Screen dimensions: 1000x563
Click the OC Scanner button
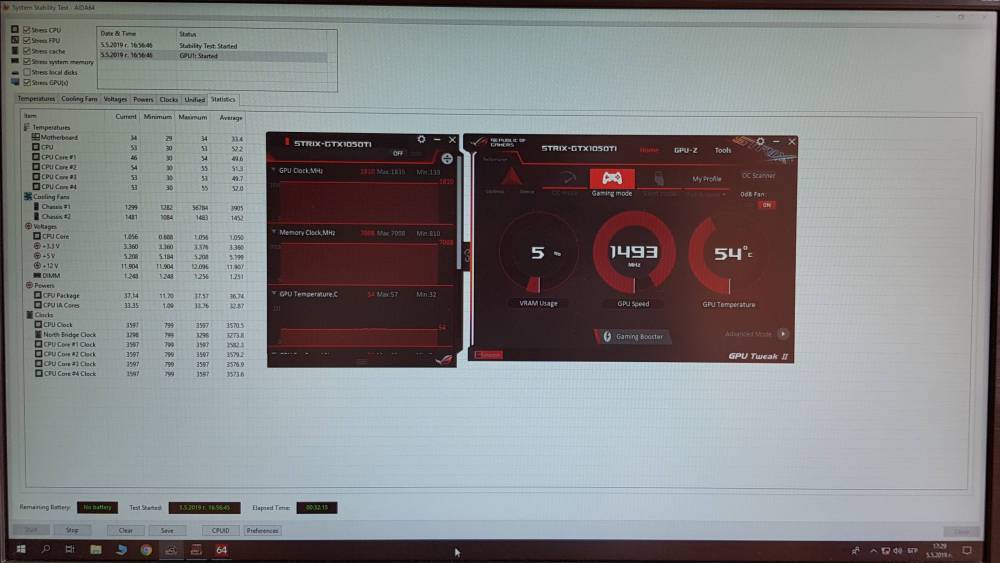tap(758, 175)
